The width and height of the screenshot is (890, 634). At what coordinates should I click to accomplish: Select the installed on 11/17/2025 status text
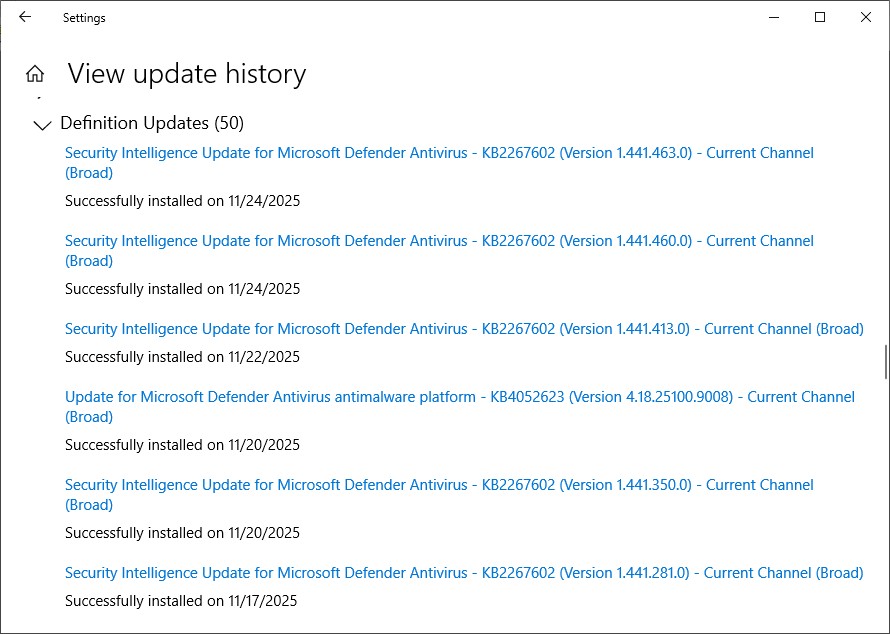pos(181,601)
